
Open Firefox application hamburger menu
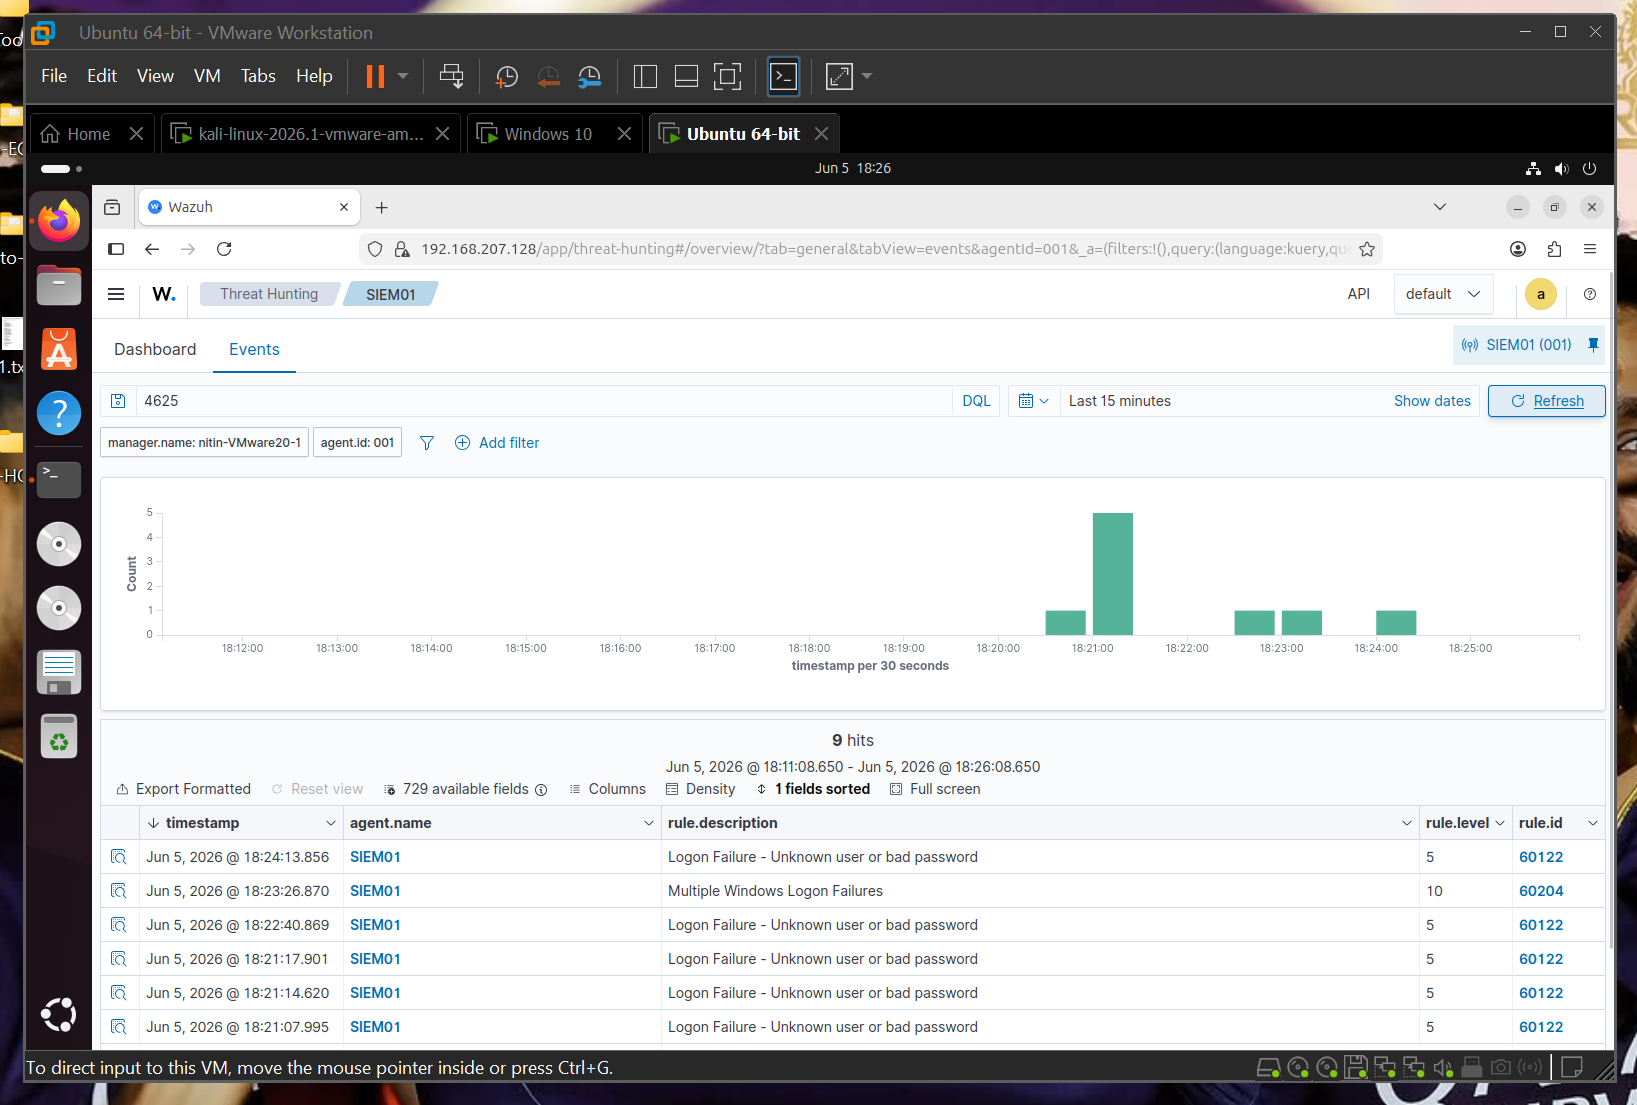pos(1590,249)
